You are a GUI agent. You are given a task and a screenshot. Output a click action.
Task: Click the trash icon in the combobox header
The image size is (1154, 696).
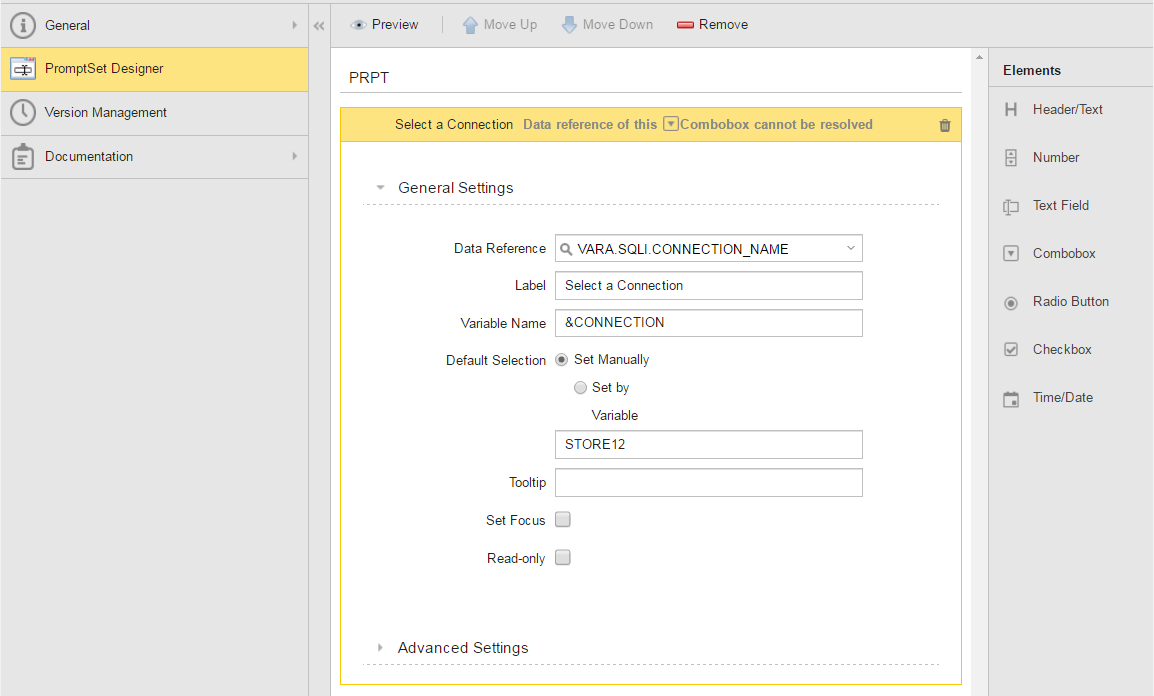(x=945, y=125)
